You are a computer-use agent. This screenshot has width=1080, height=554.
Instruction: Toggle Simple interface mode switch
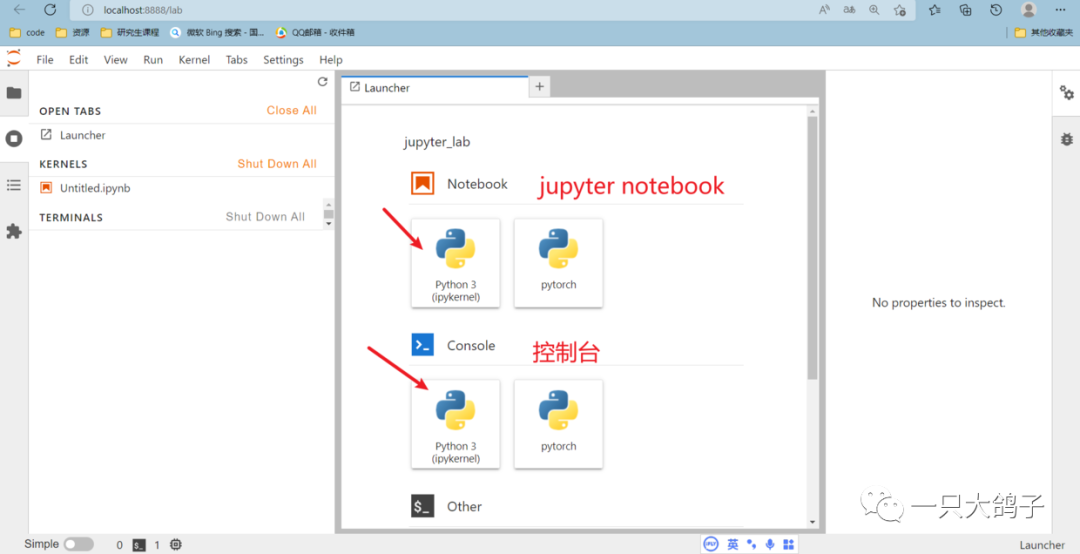[x=79, y=544]
